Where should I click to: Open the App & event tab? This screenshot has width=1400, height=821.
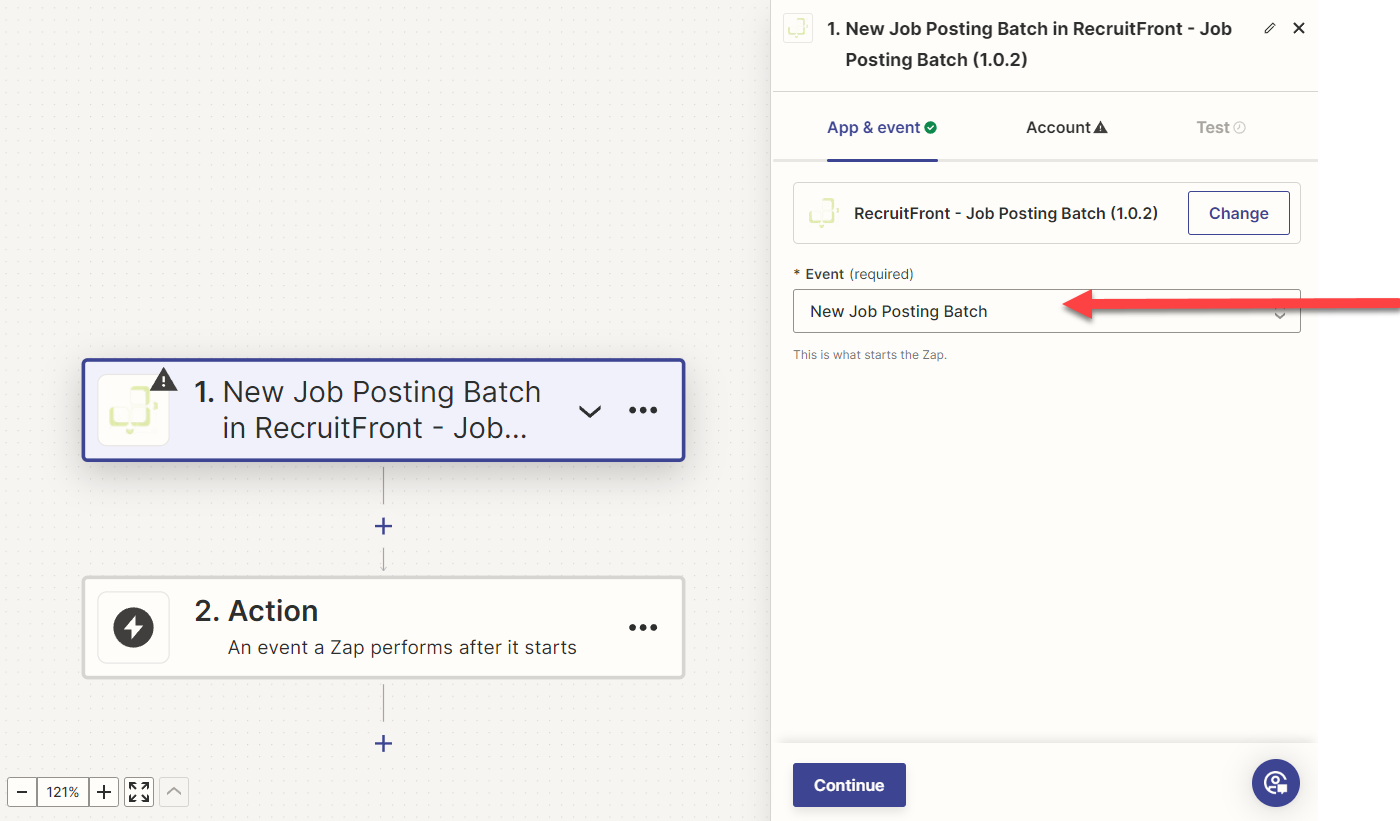coord(882,128)
